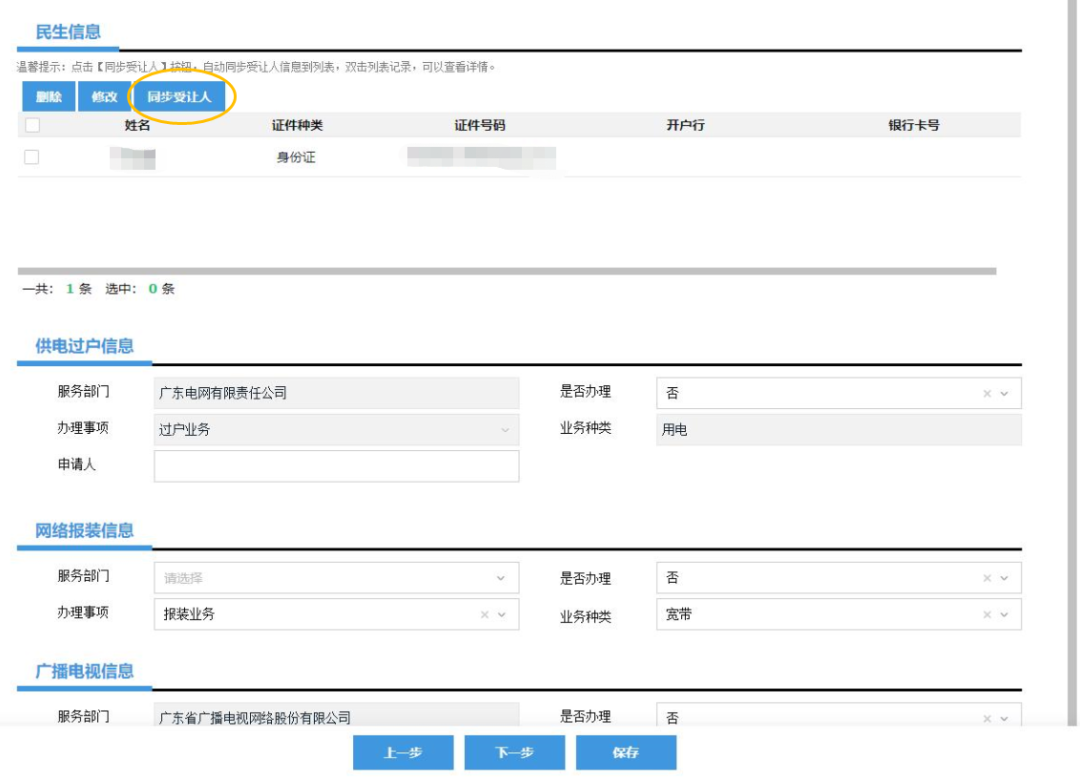The height and width of the screenshot is (783, 1080).
Task: Click the 修改 (modify) button
Action: click(x=104, y=97)
